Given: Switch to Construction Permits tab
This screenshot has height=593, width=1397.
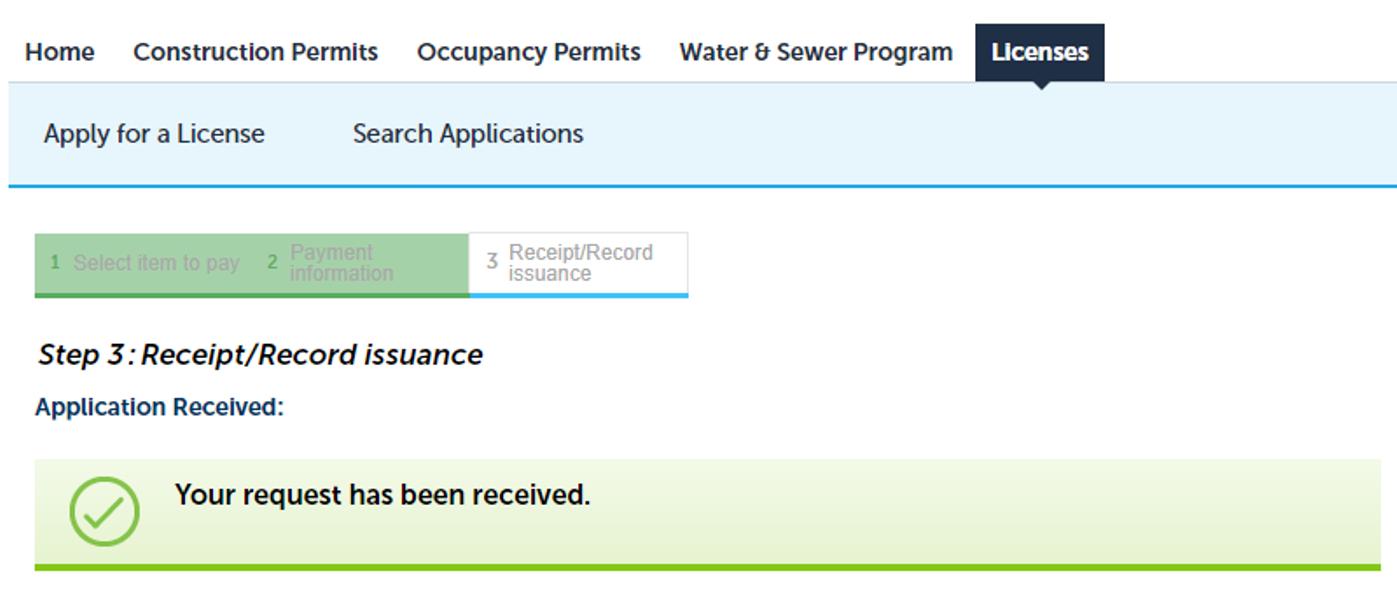Looking at the screenshot, I should pyautogui.click(x=256, y=52).
